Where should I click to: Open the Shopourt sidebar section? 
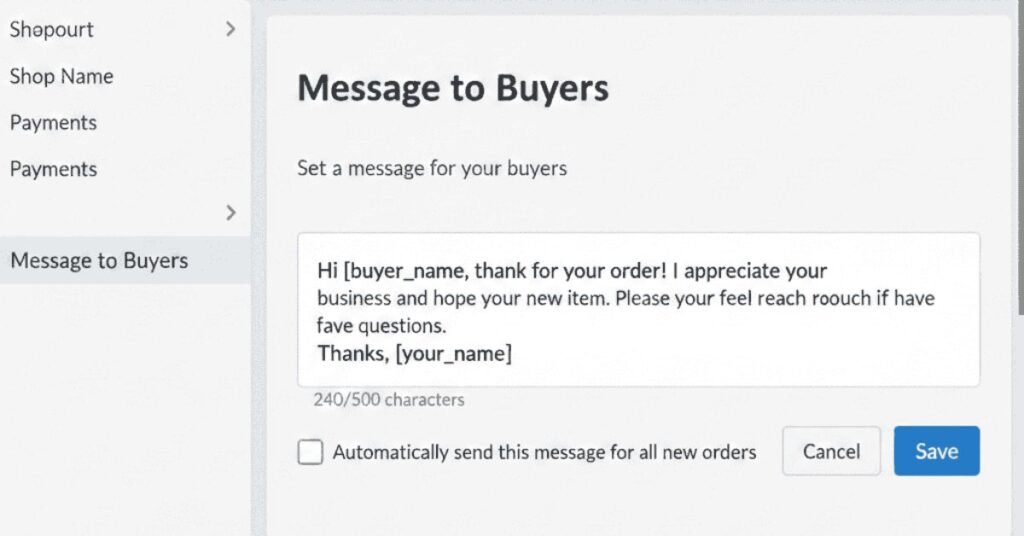[52, 30]
